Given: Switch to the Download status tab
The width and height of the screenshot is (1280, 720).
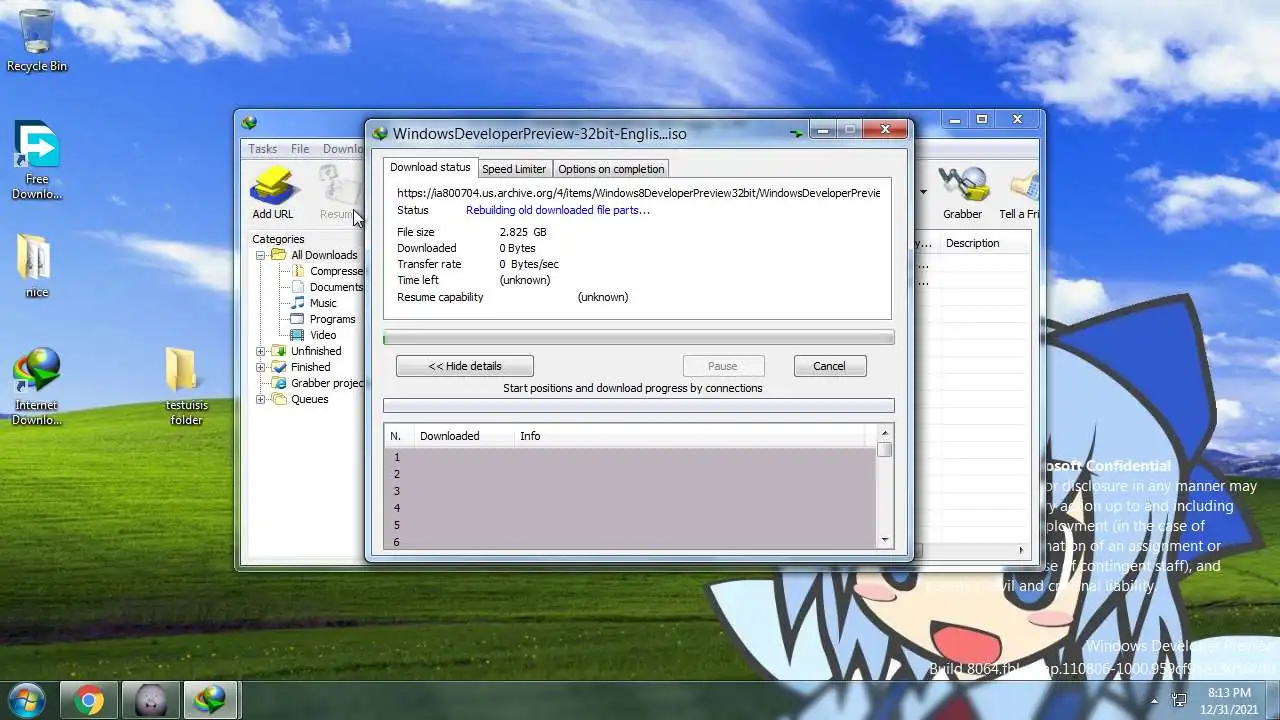Looking at the screenshot, I should pos(430,167).
